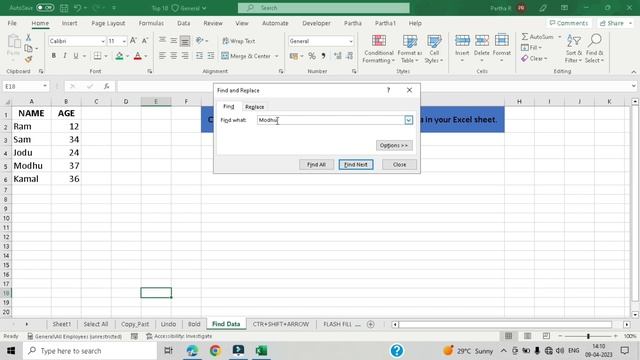Open the Comments button

pyautogui.click(x=569, y=23)
